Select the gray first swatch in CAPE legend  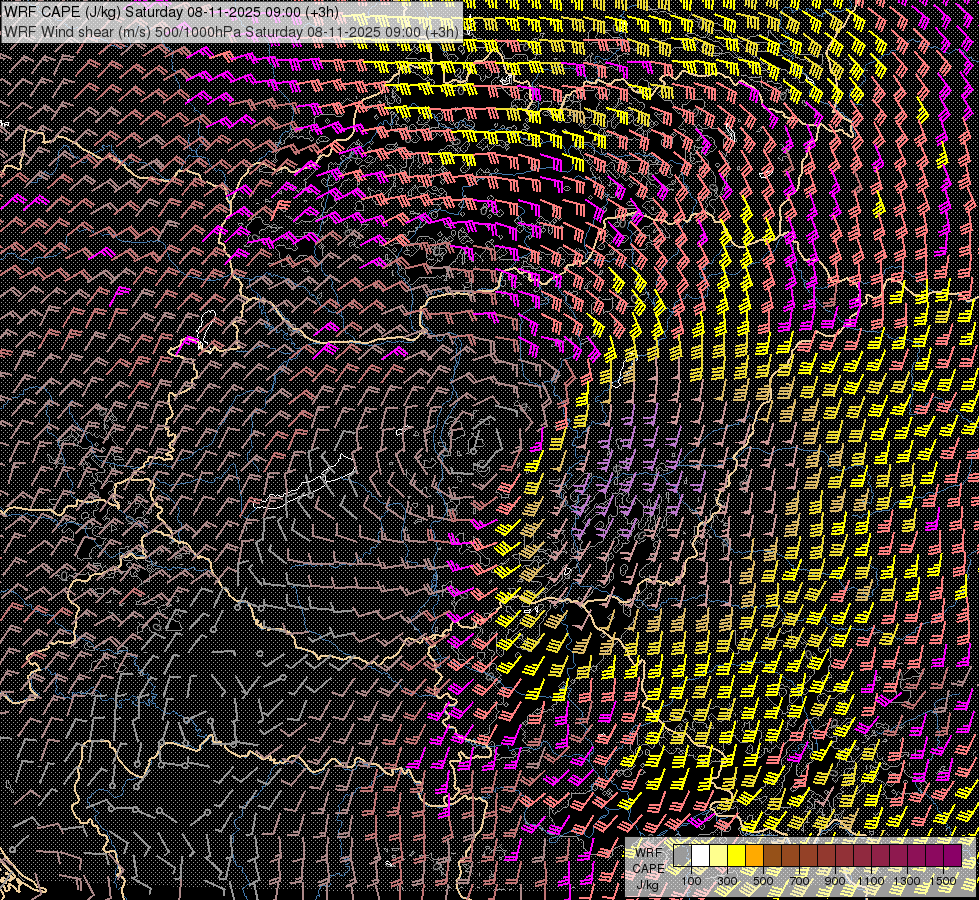point(682,855)
